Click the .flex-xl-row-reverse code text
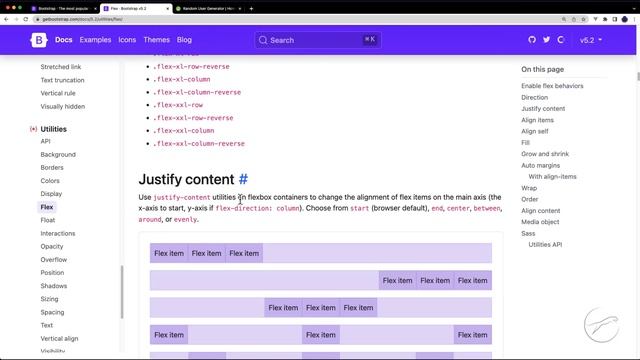The width and height of the screenshot is (640, 360). coord(191,66)
